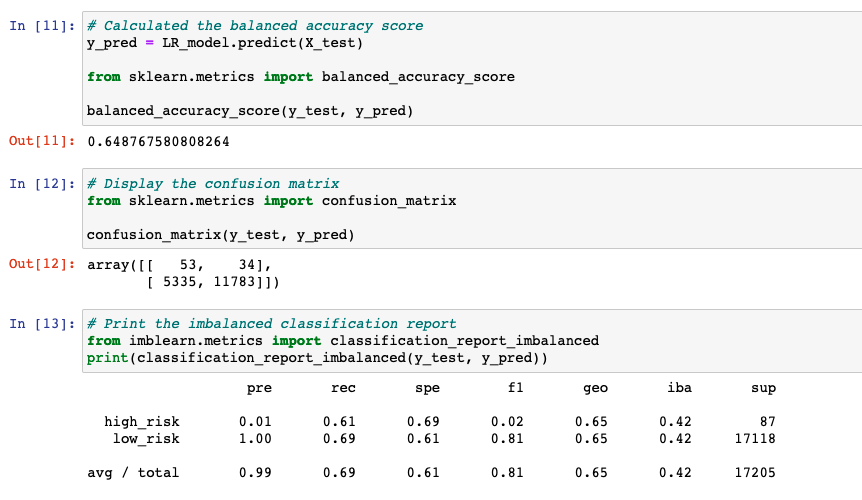Click avg / total geo value 0.65

[591, 473]
